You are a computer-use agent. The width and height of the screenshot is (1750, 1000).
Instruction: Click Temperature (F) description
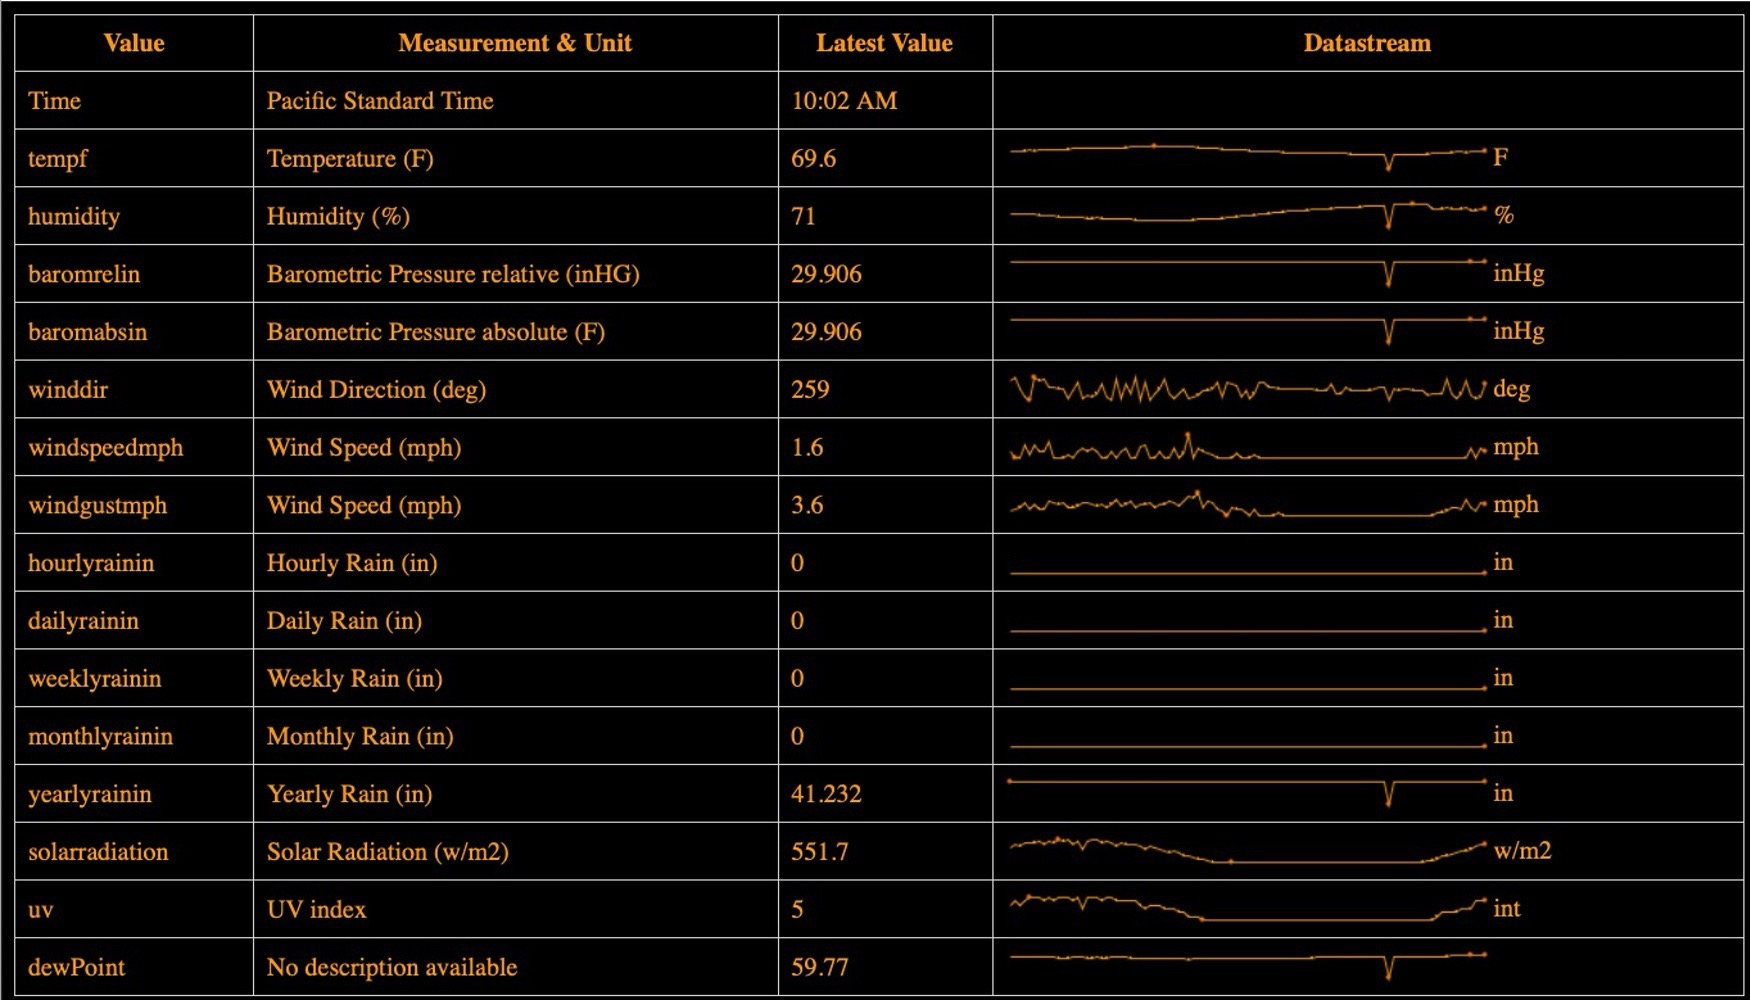click(x=350, y=159)
